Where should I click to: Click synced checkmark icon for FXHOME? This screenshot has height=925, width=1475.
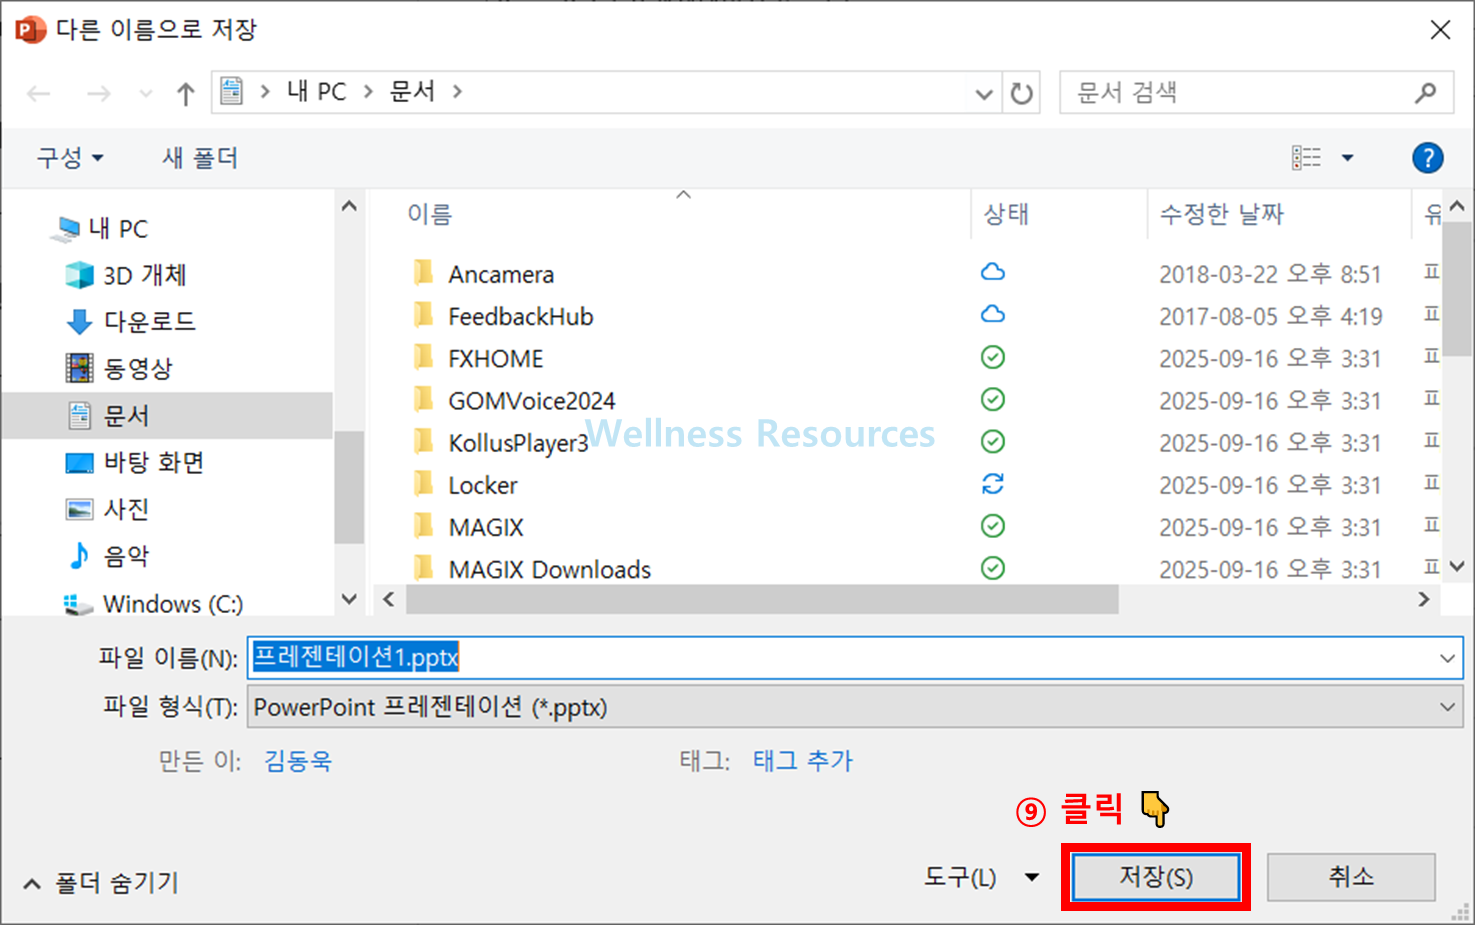coord(993,357)
